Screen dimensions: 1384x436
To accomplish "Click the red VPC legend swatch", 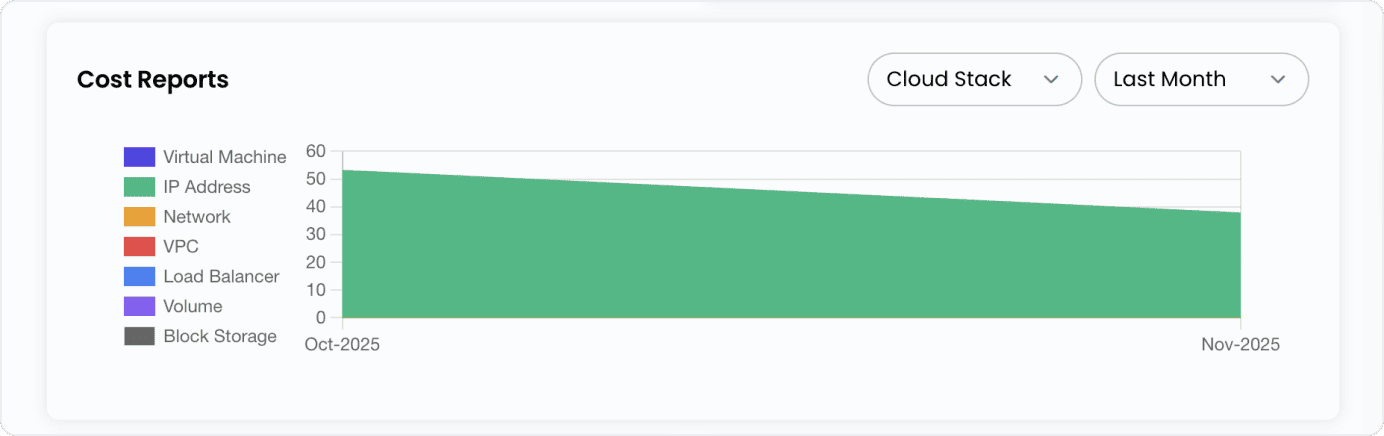I will pos(139,247).
